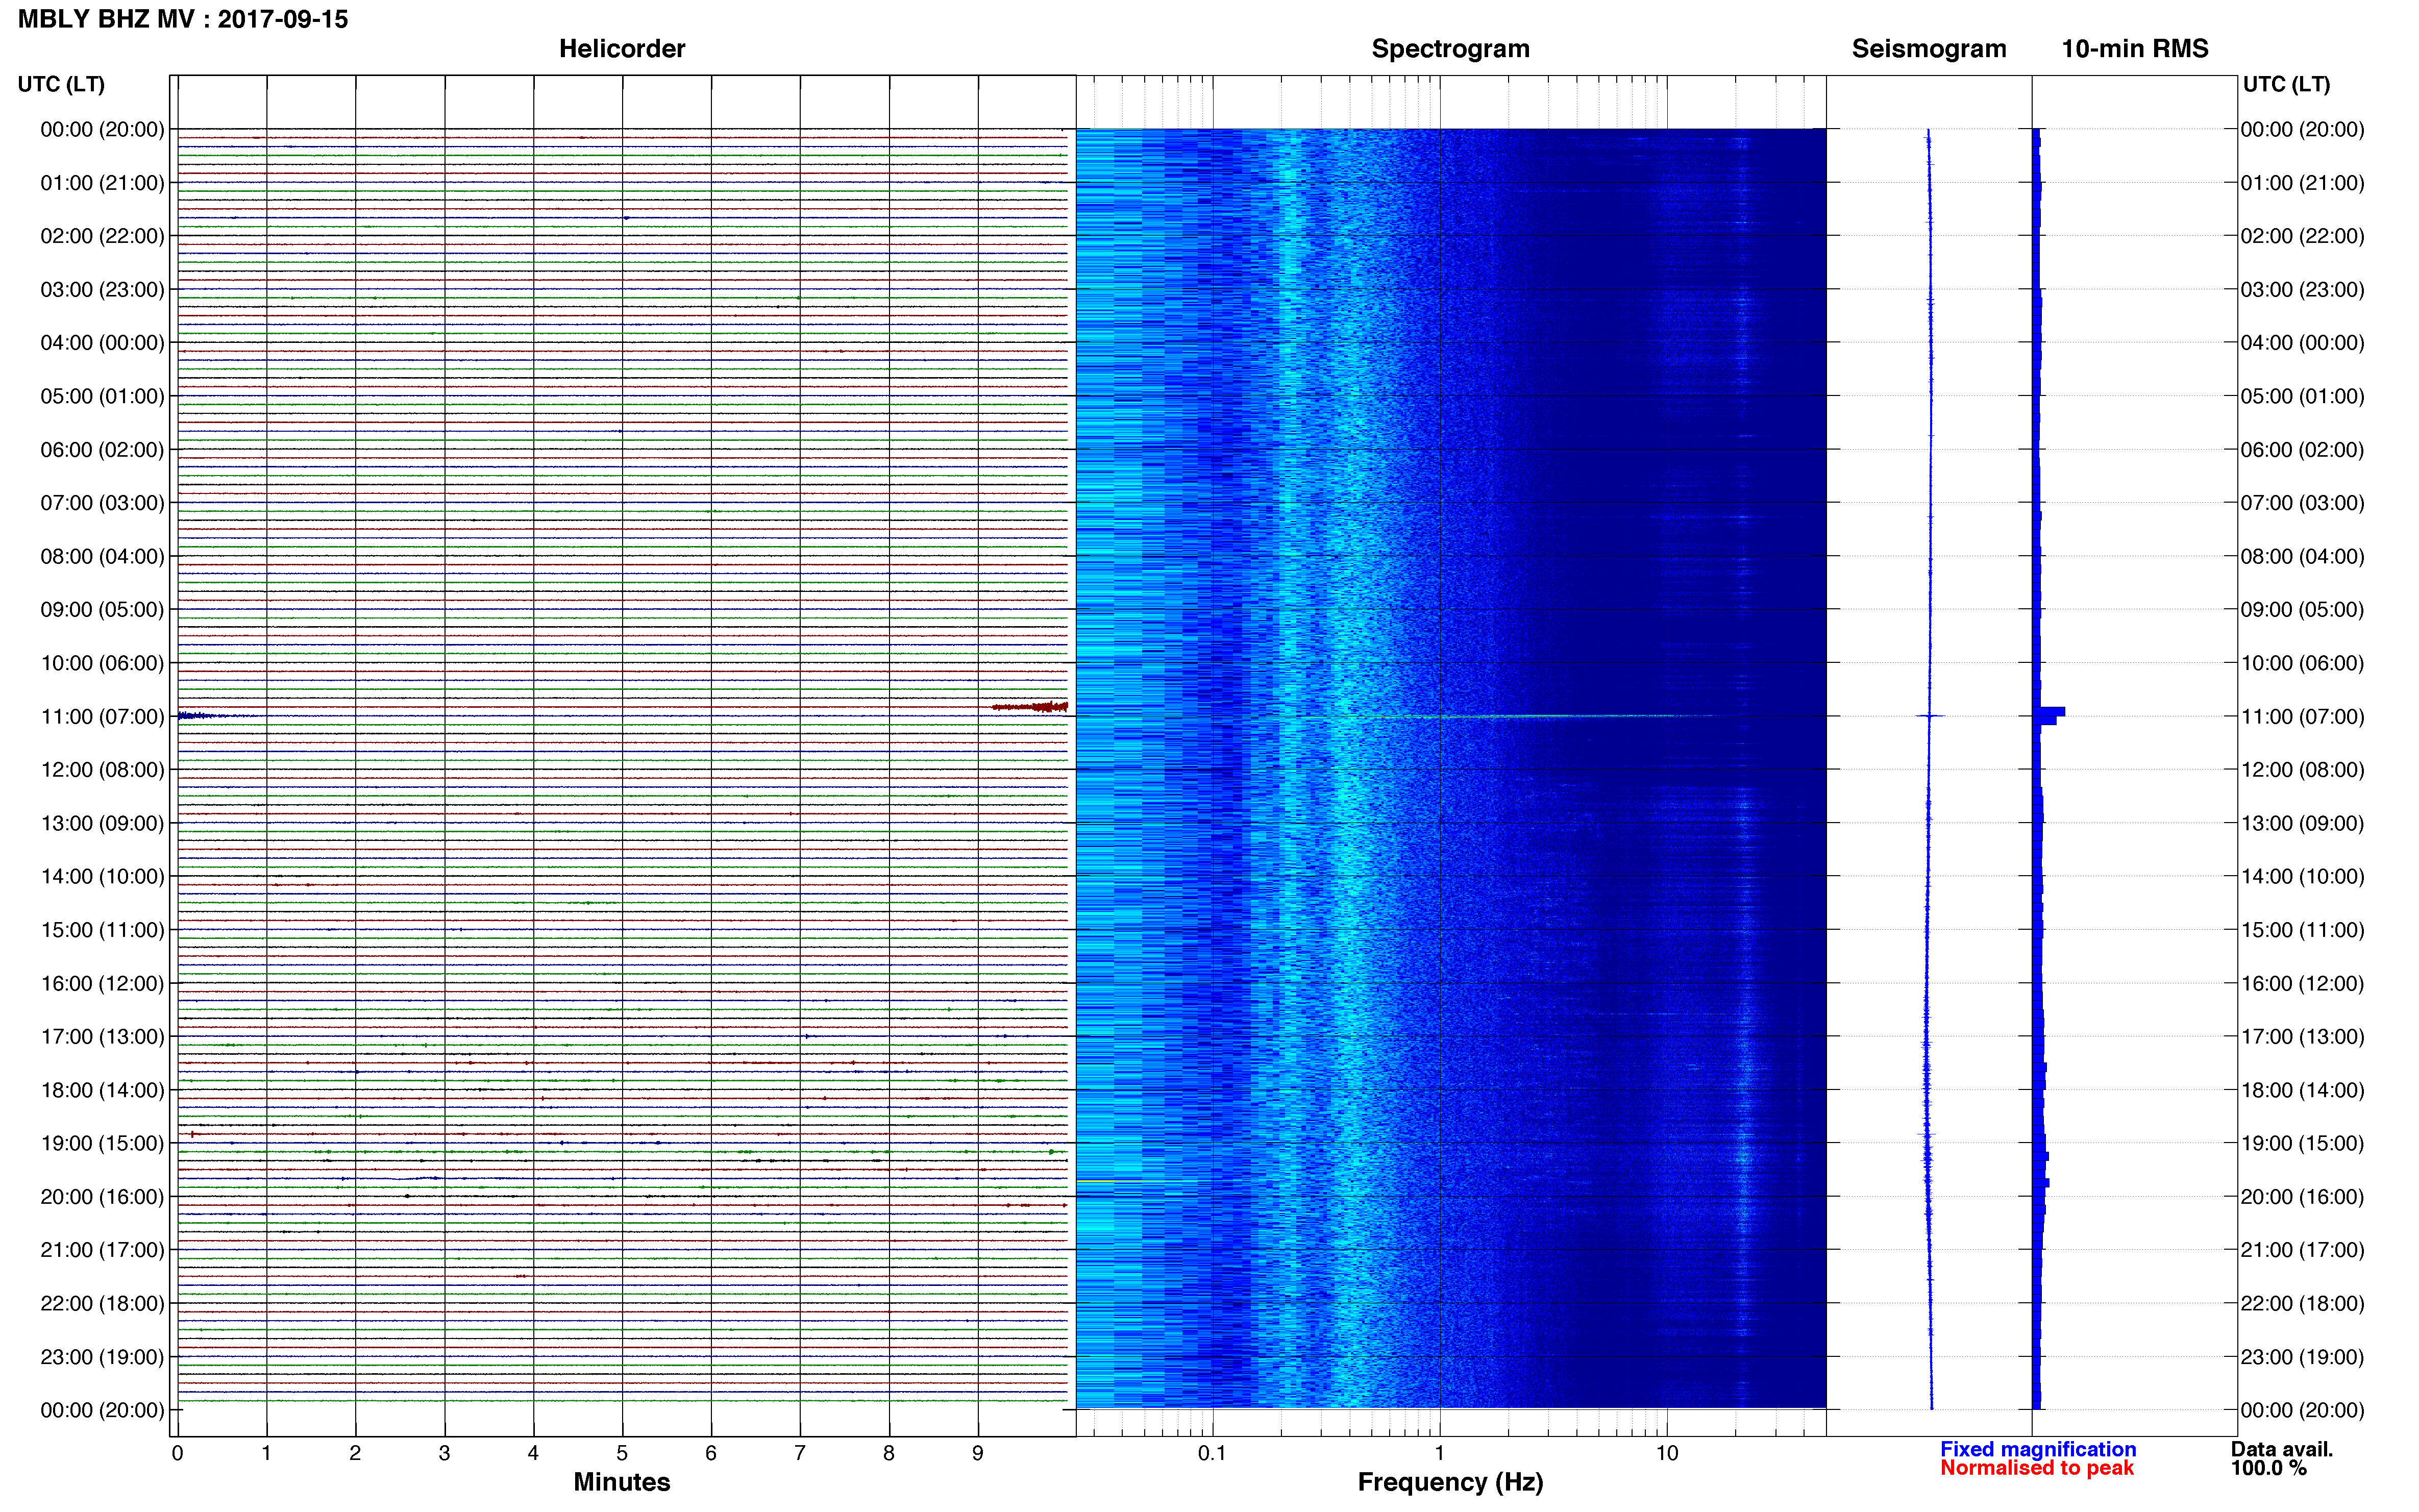Select the "Normalised to peak" red legend text
2419x1512 pixels.
pyautogui.click(x=2037, y=1468)
